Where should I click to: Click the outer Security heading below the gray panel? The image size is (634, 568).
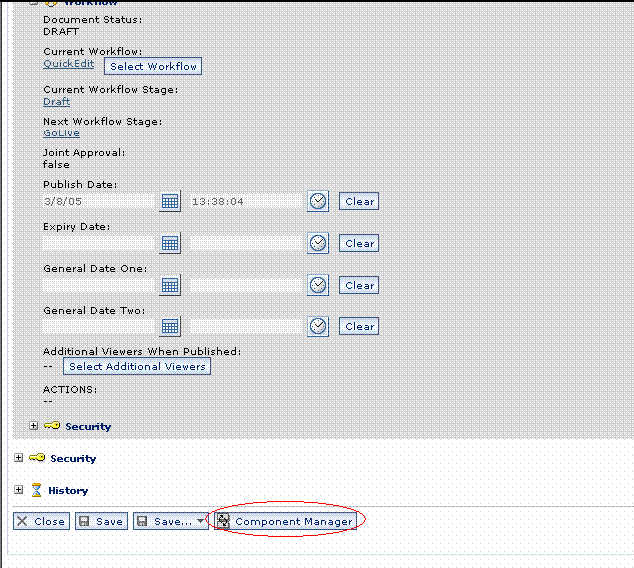(73, 458)
